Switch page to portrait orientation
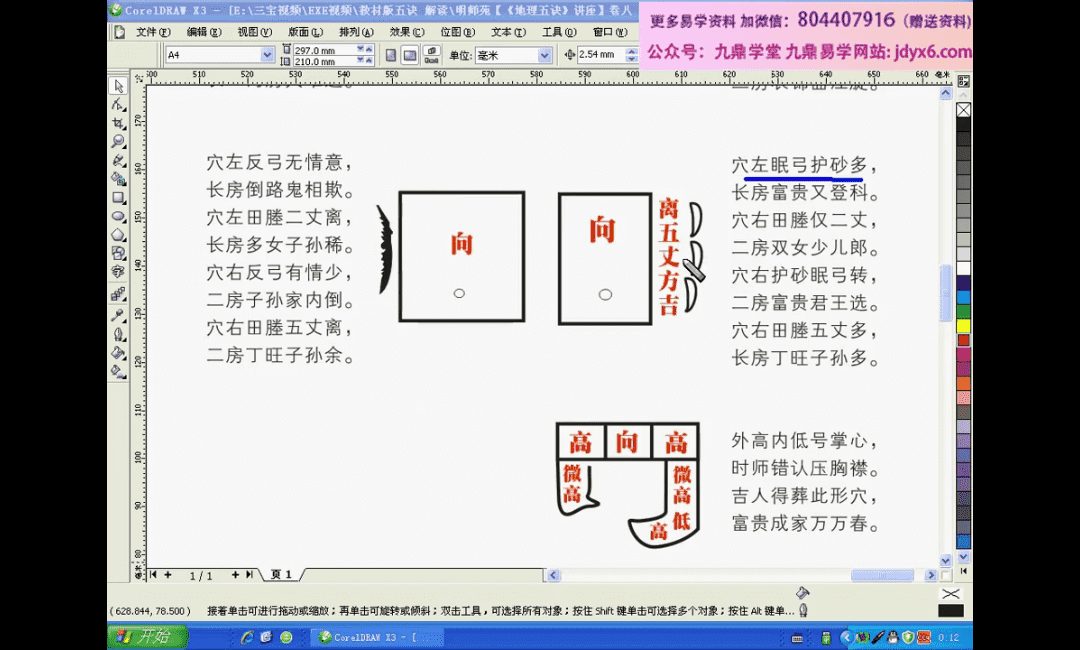Image resolution: width=1080 pixels, height=650 pixels. (x=390, y=55)
